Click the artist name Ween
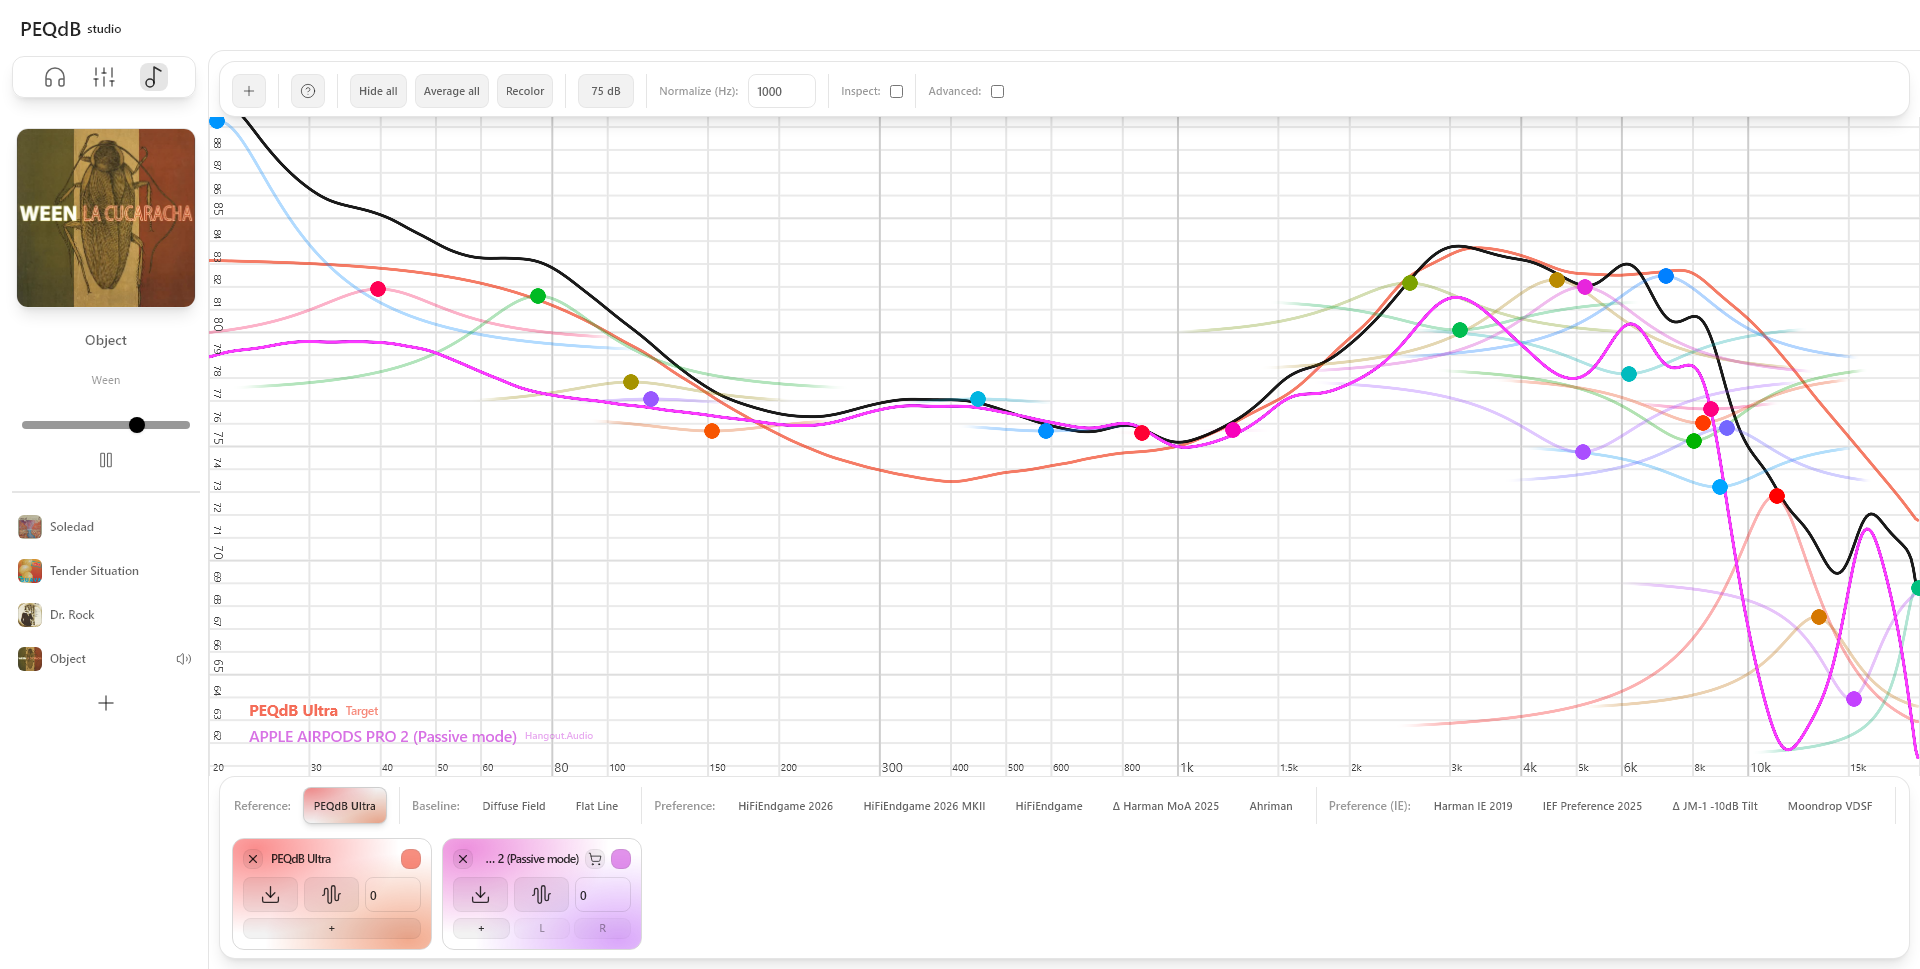The image size is (1920, 969). [106, 380]
